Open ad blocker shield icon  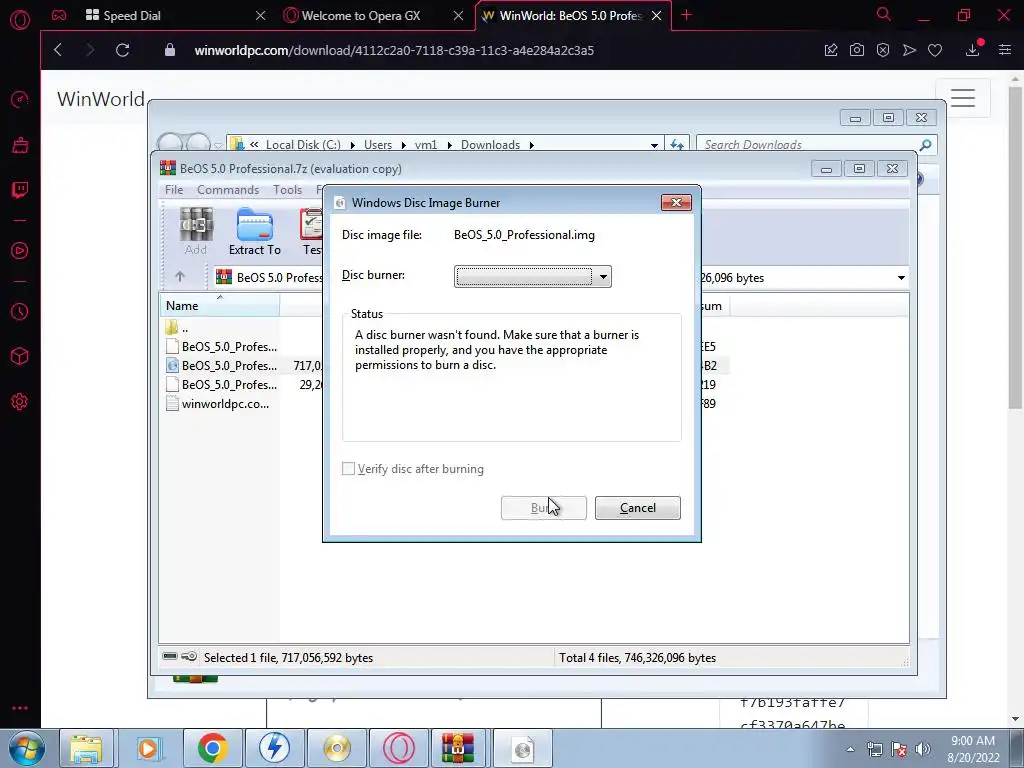tap(883, 50)
